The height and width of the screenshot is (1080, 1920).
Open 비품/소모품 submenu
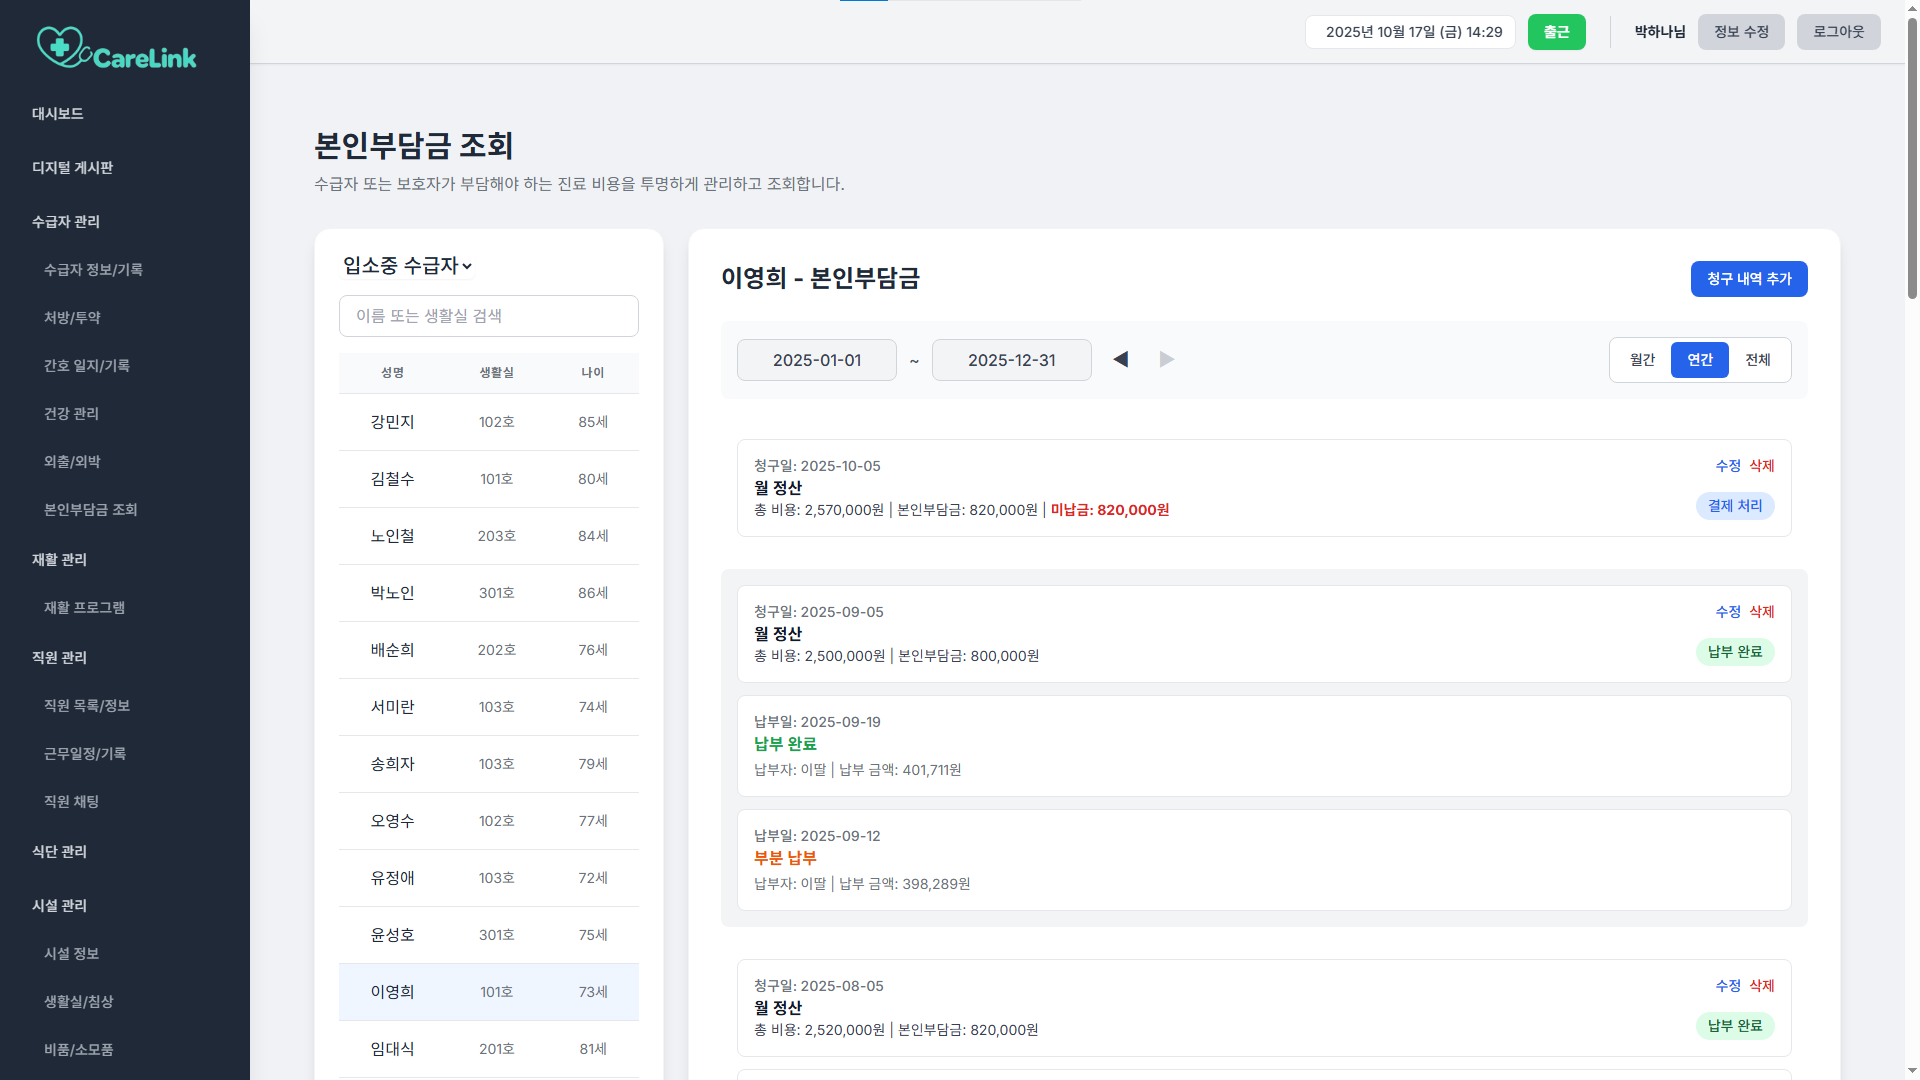[78, 1050]
